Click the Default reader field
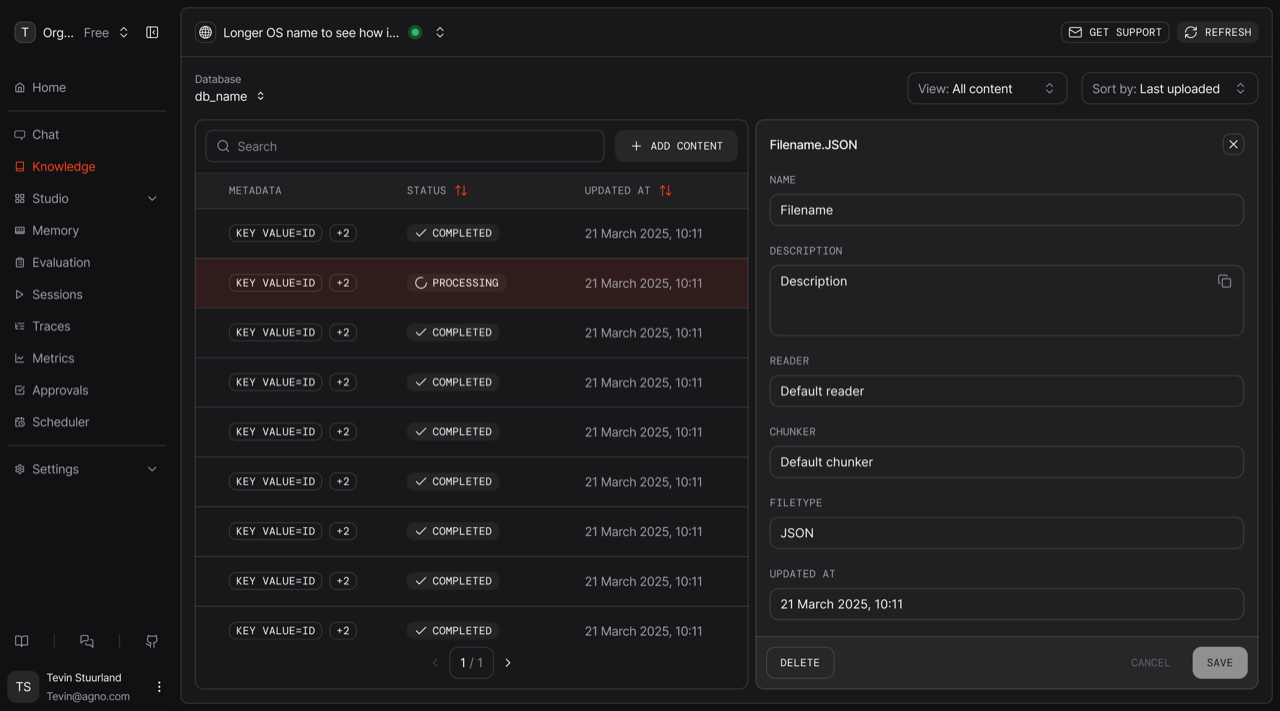The image size is (1280, 711). click(x=1006, y=391)
